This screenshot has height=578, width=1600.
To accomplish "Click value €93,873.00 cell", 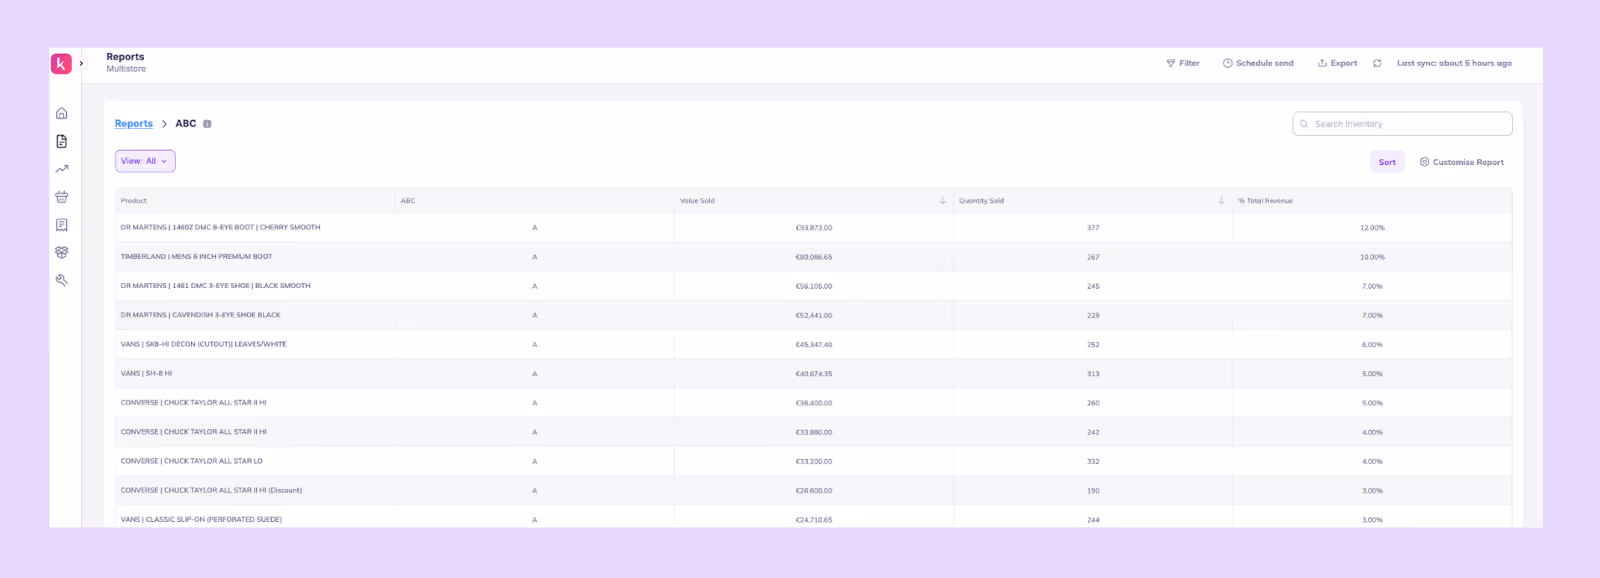I will [x=814, y=228].
